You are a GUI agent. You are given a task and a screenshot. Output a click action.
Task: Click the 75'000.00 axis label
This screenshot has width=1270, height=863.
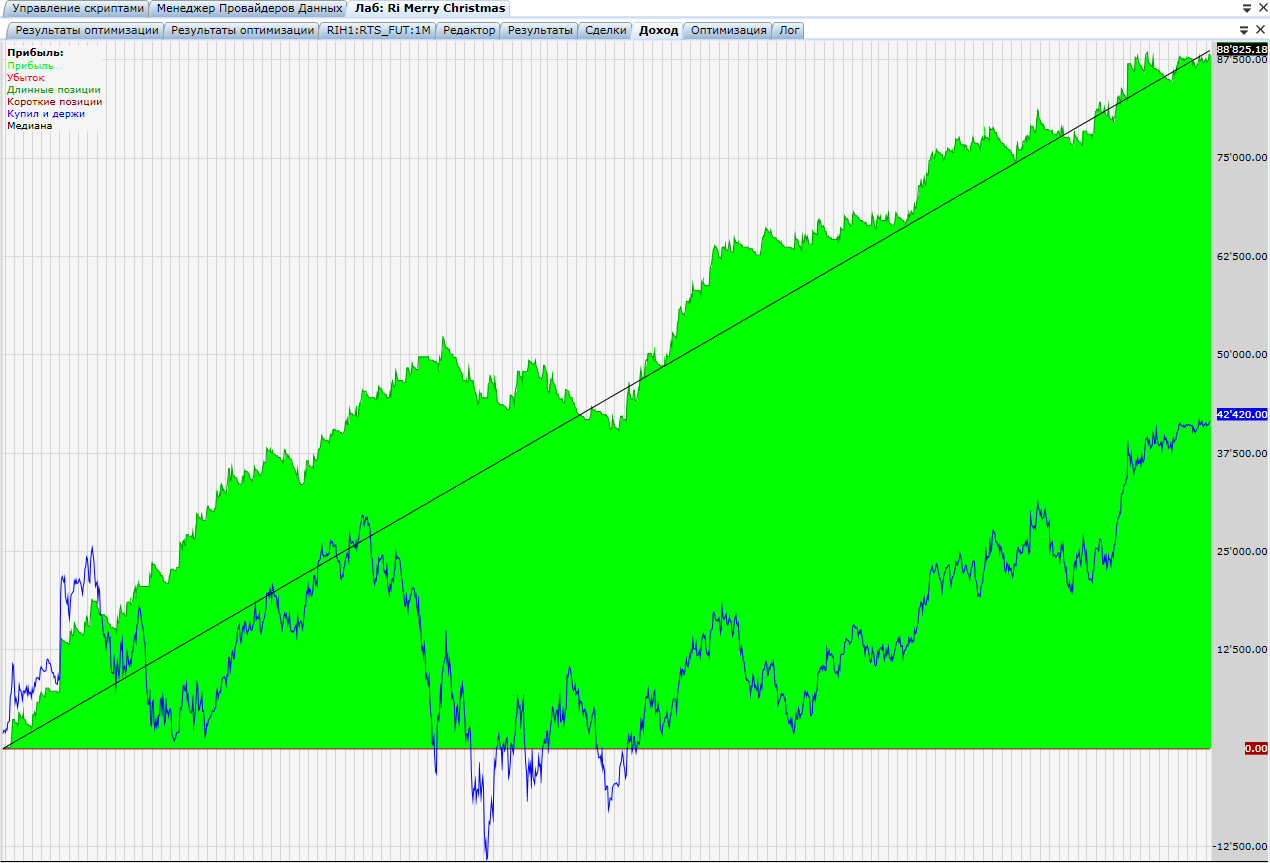pos(1241,158)
